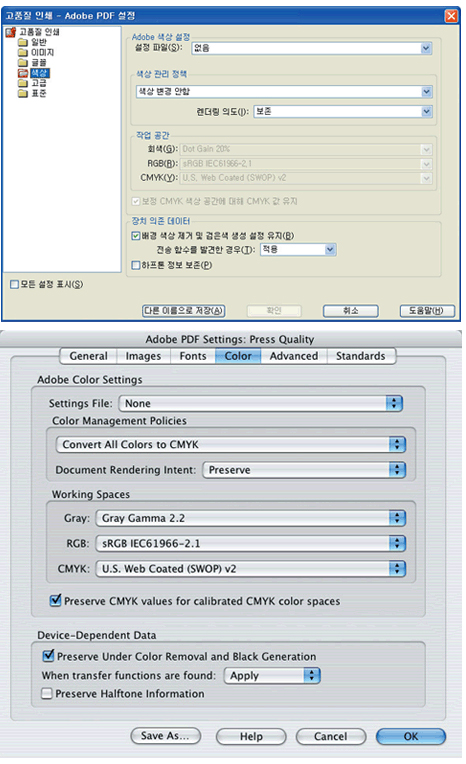Open the Gray working space dropdown
The height and width of the screenshot is (764, 466).
251,518
